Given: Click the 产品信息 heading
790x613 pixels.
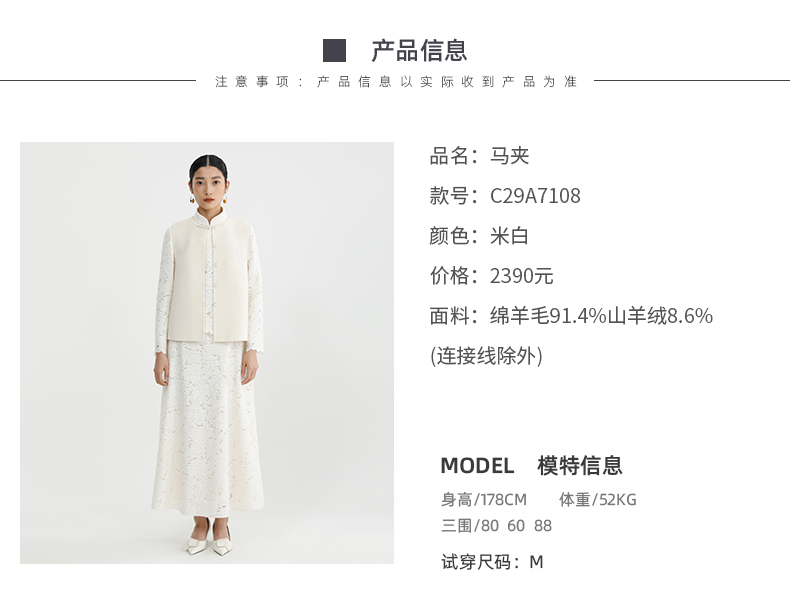Looking at the screenshot, I should (419, 51).
